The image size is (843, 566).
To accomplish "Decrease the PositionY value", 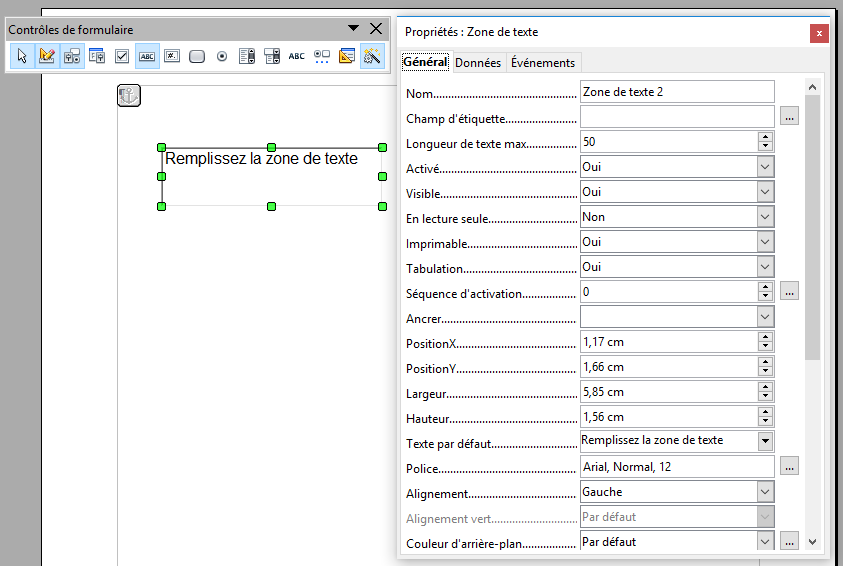I will pos(765,372).
